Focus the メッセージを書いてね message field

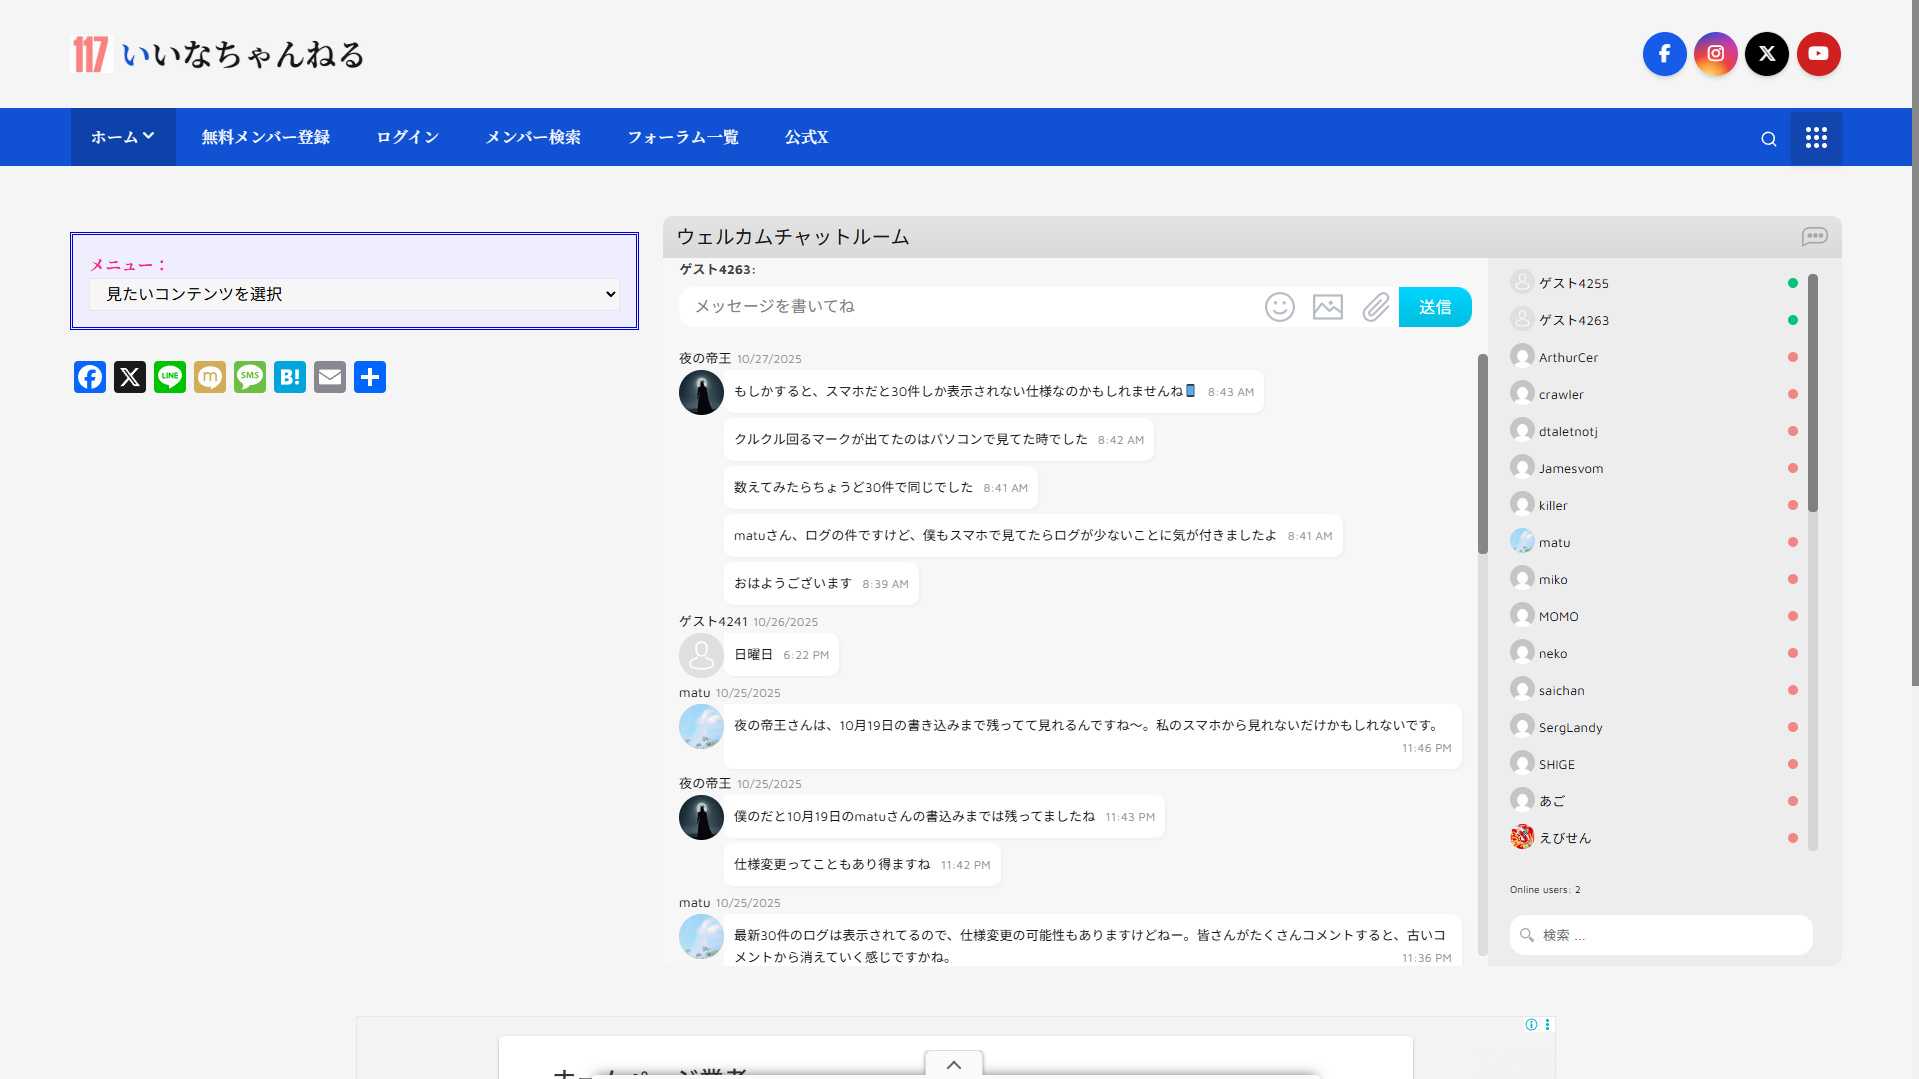[970, 307]
